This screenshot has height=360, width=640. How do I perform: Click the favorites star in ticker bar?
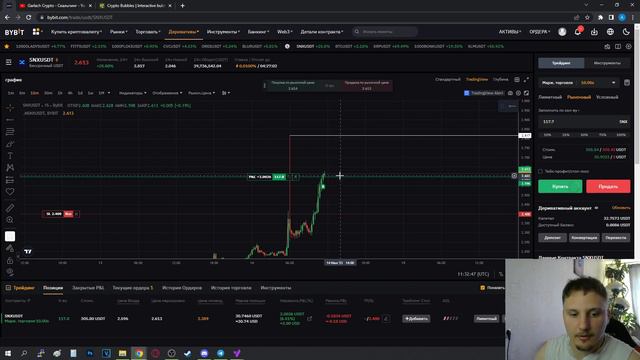point(7,46)
